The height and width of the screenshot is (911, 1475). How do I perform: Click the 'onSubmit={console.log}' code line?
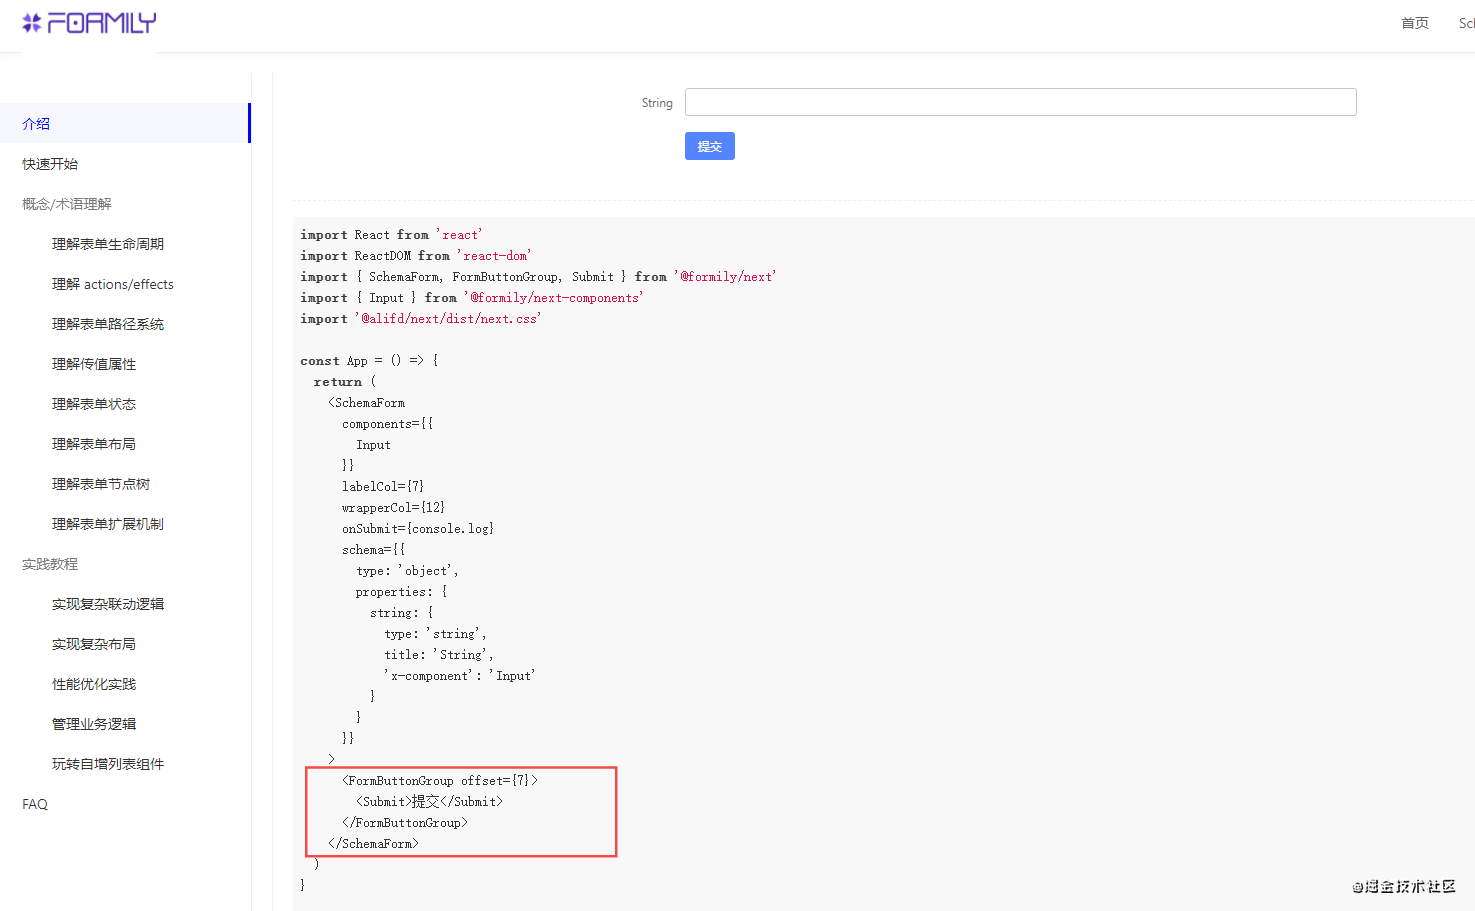tap(418, 529)
